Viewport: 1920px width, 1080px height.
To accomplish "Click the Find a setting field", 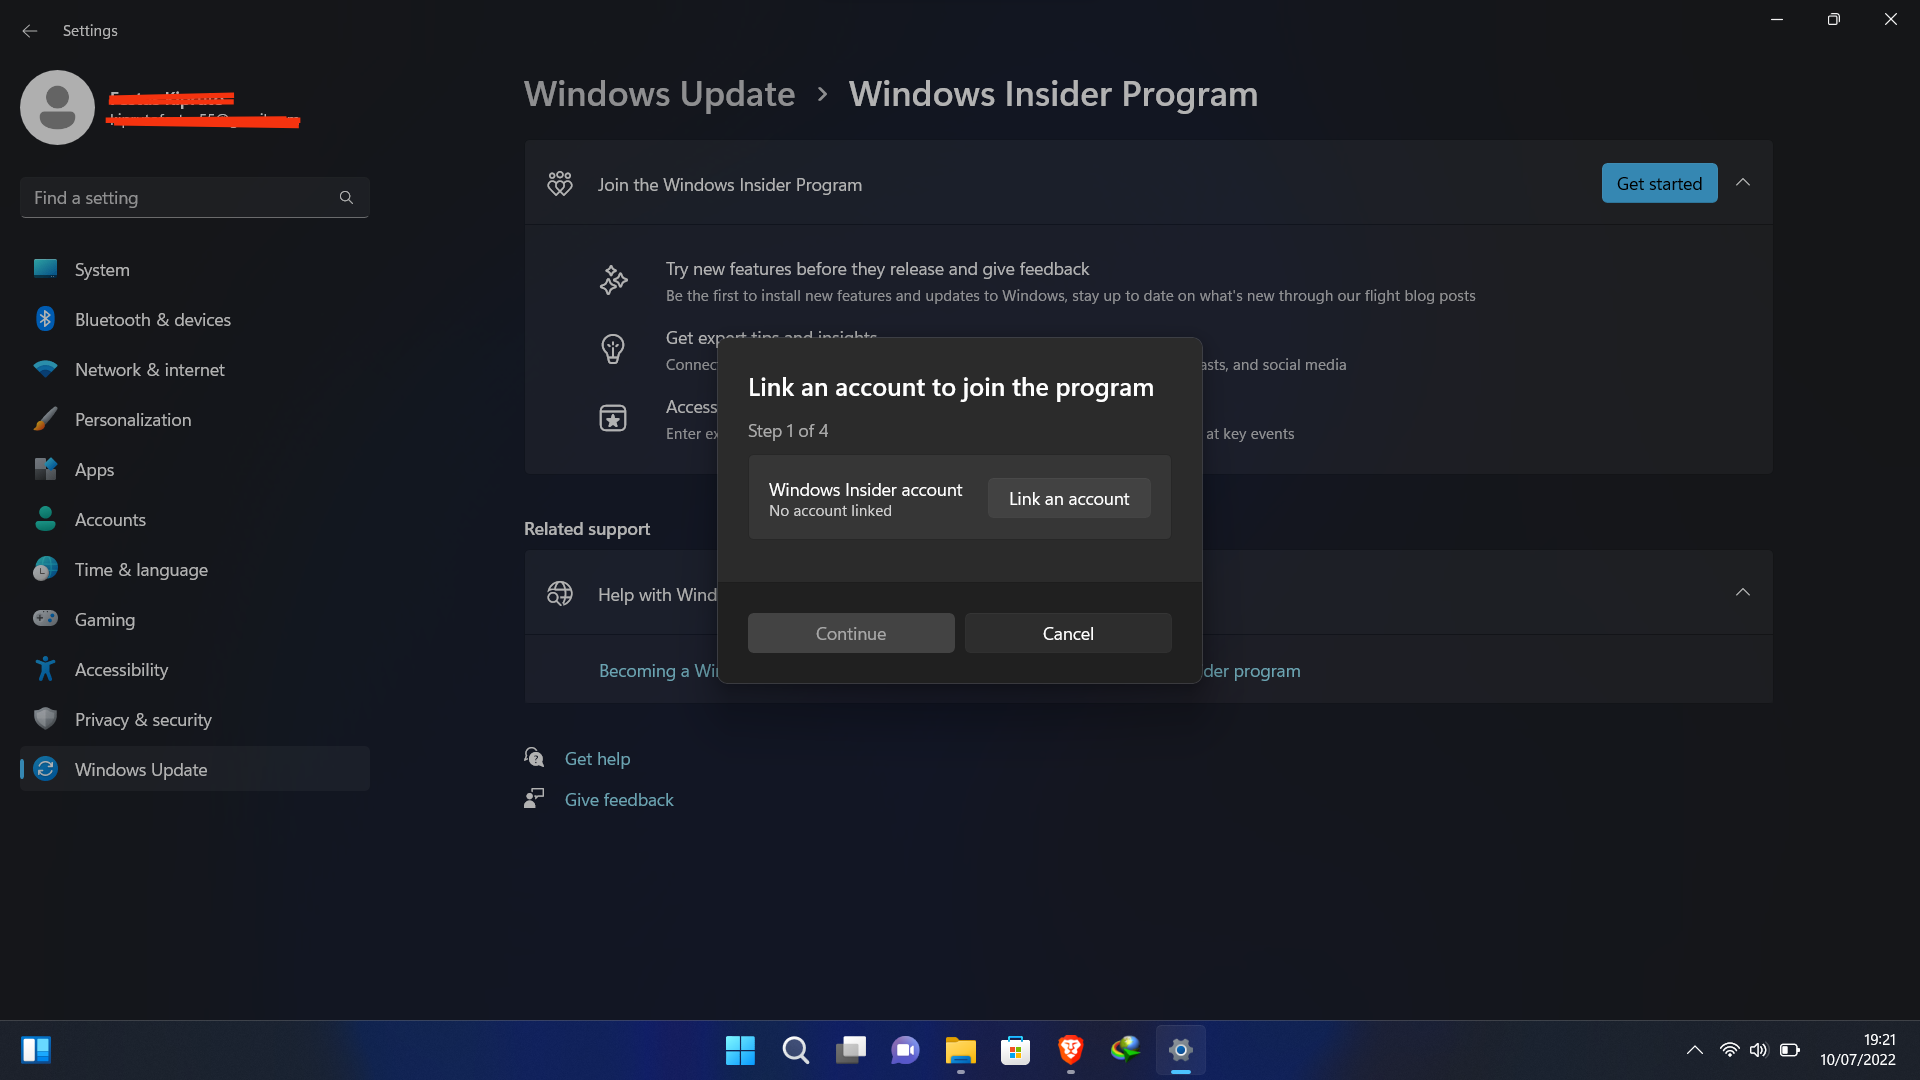I will pos(180,198).
